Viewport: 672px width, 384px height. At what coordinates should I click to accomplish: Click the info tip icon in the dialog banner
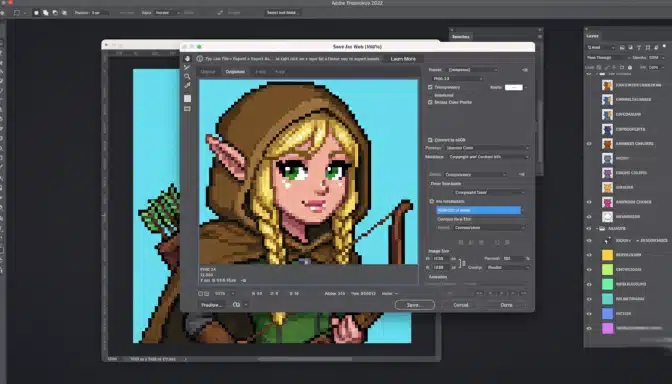click(x=200, y=59)
